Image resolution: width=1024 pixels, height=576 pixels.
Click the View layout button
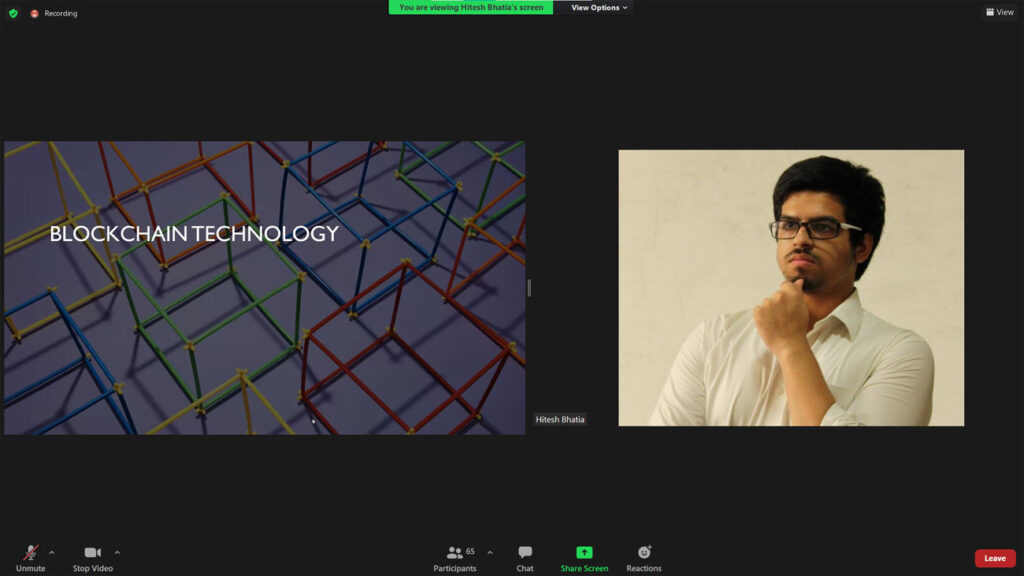pyautogui.click(x=1000, y=12)
